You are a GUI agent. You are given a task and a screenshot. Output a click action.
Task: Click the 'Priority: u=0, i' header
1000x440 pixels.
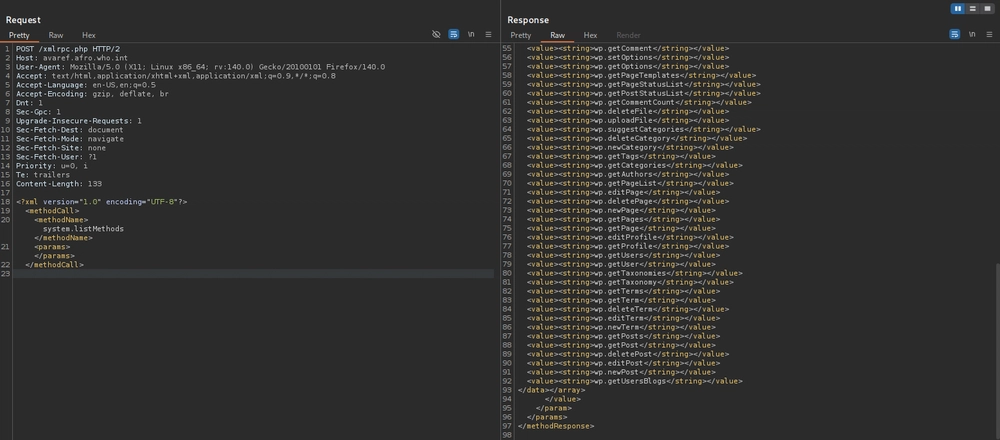coord(54,165)
